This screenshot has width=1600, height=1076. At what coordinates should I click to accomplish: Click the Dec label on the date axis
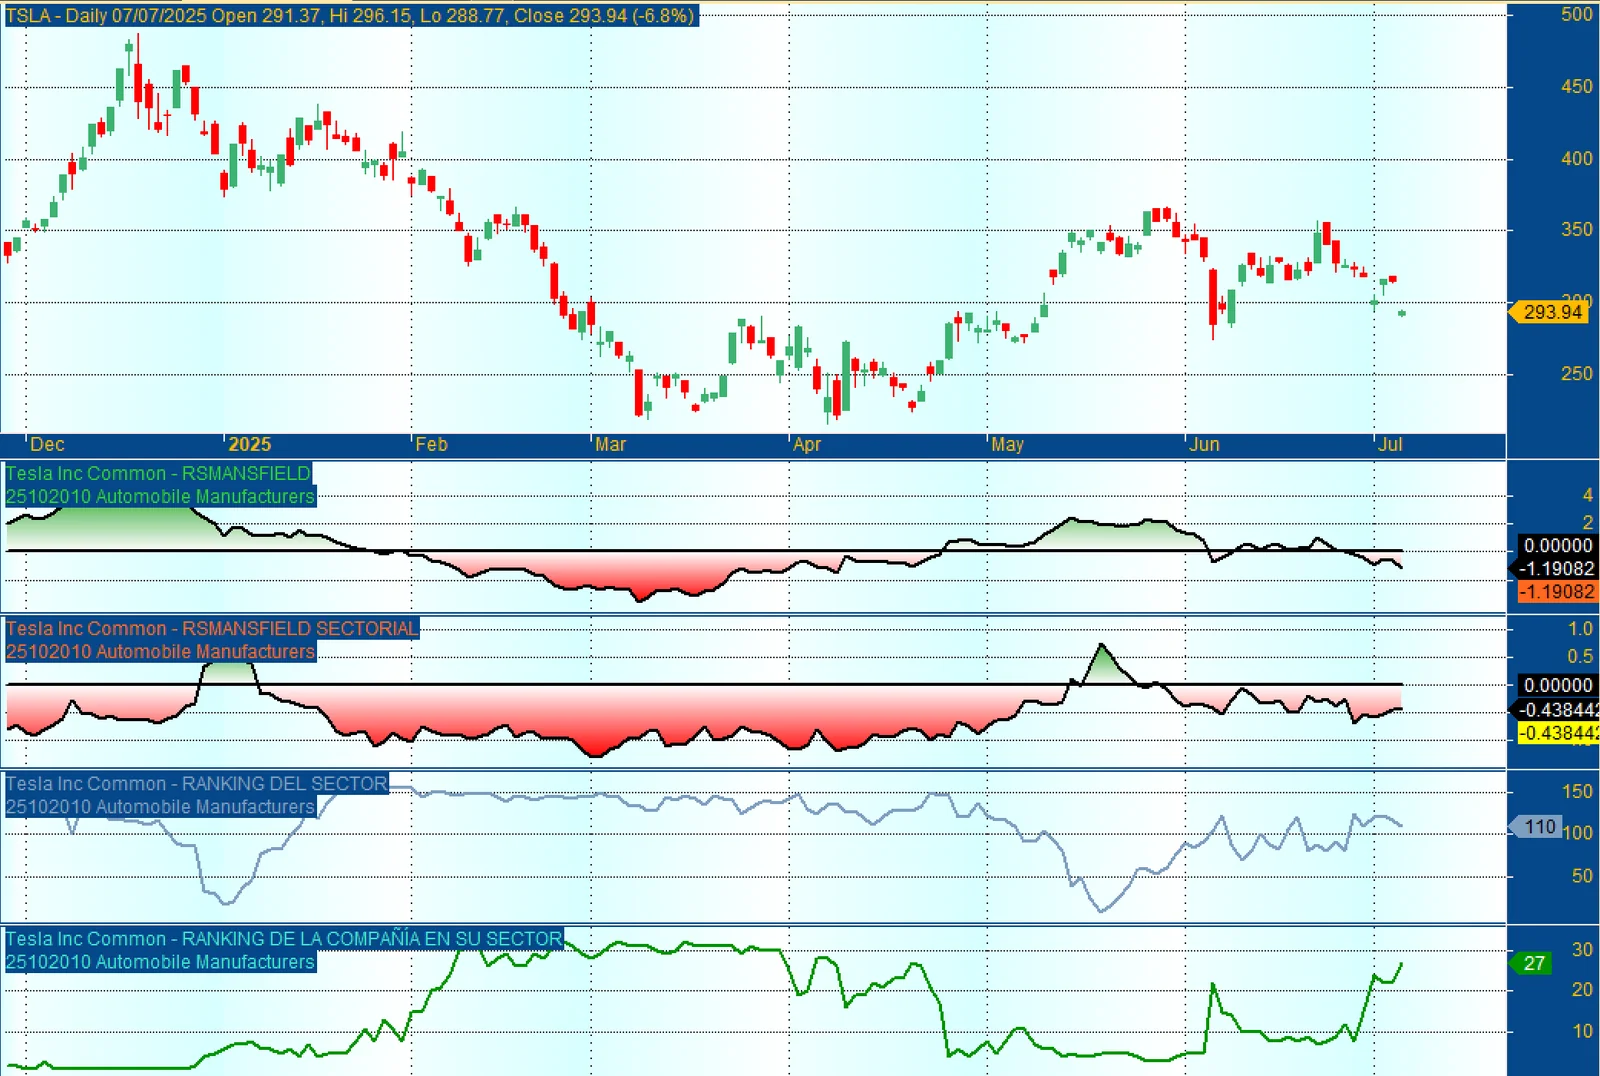click(47, 445)
